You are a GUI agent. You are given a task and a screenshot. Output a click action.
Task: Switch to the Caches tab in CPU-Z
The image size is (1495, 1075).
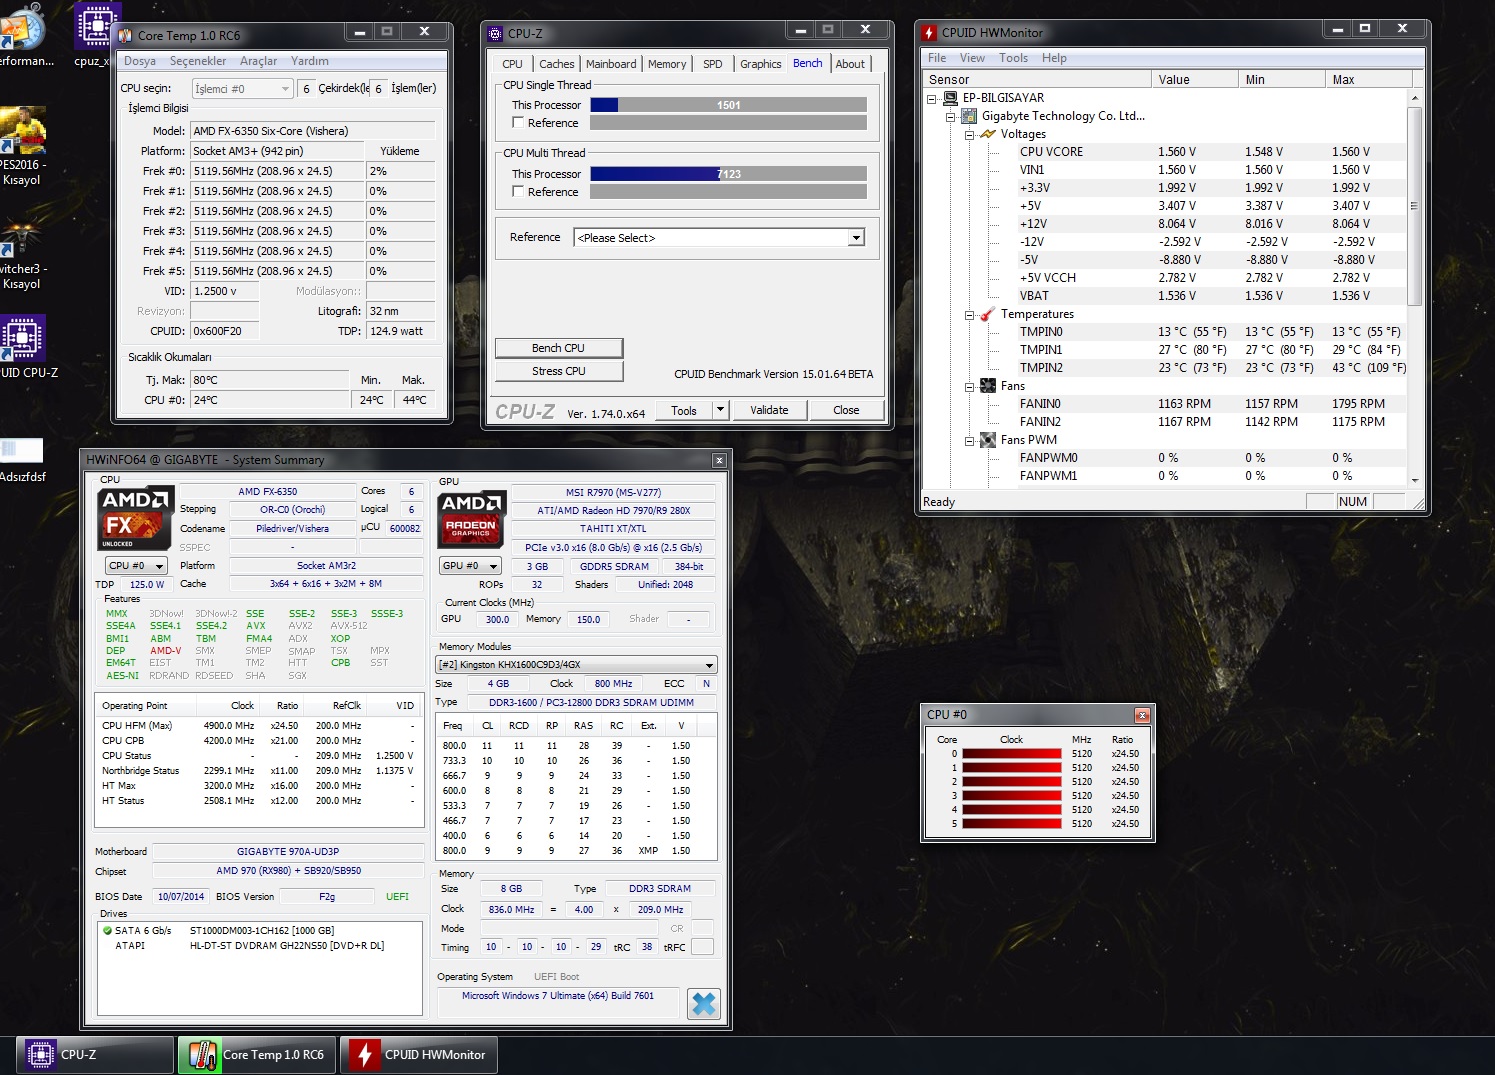(557, 64)
